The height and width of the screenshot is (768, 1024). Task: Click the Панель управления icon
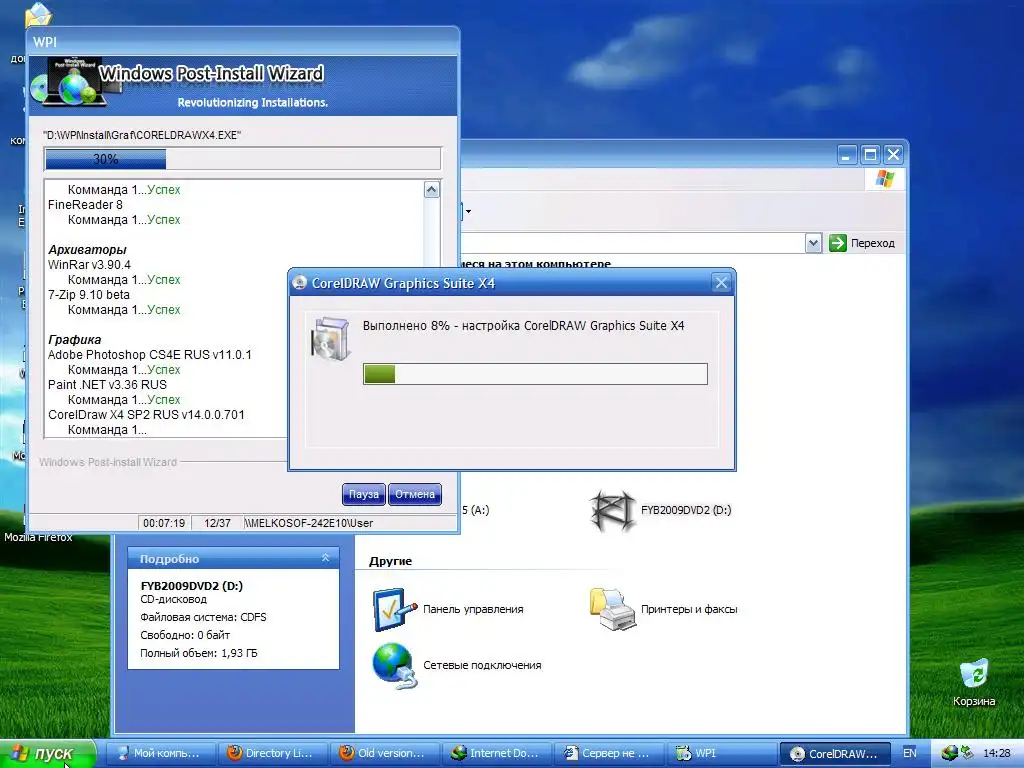pos(394,609)
